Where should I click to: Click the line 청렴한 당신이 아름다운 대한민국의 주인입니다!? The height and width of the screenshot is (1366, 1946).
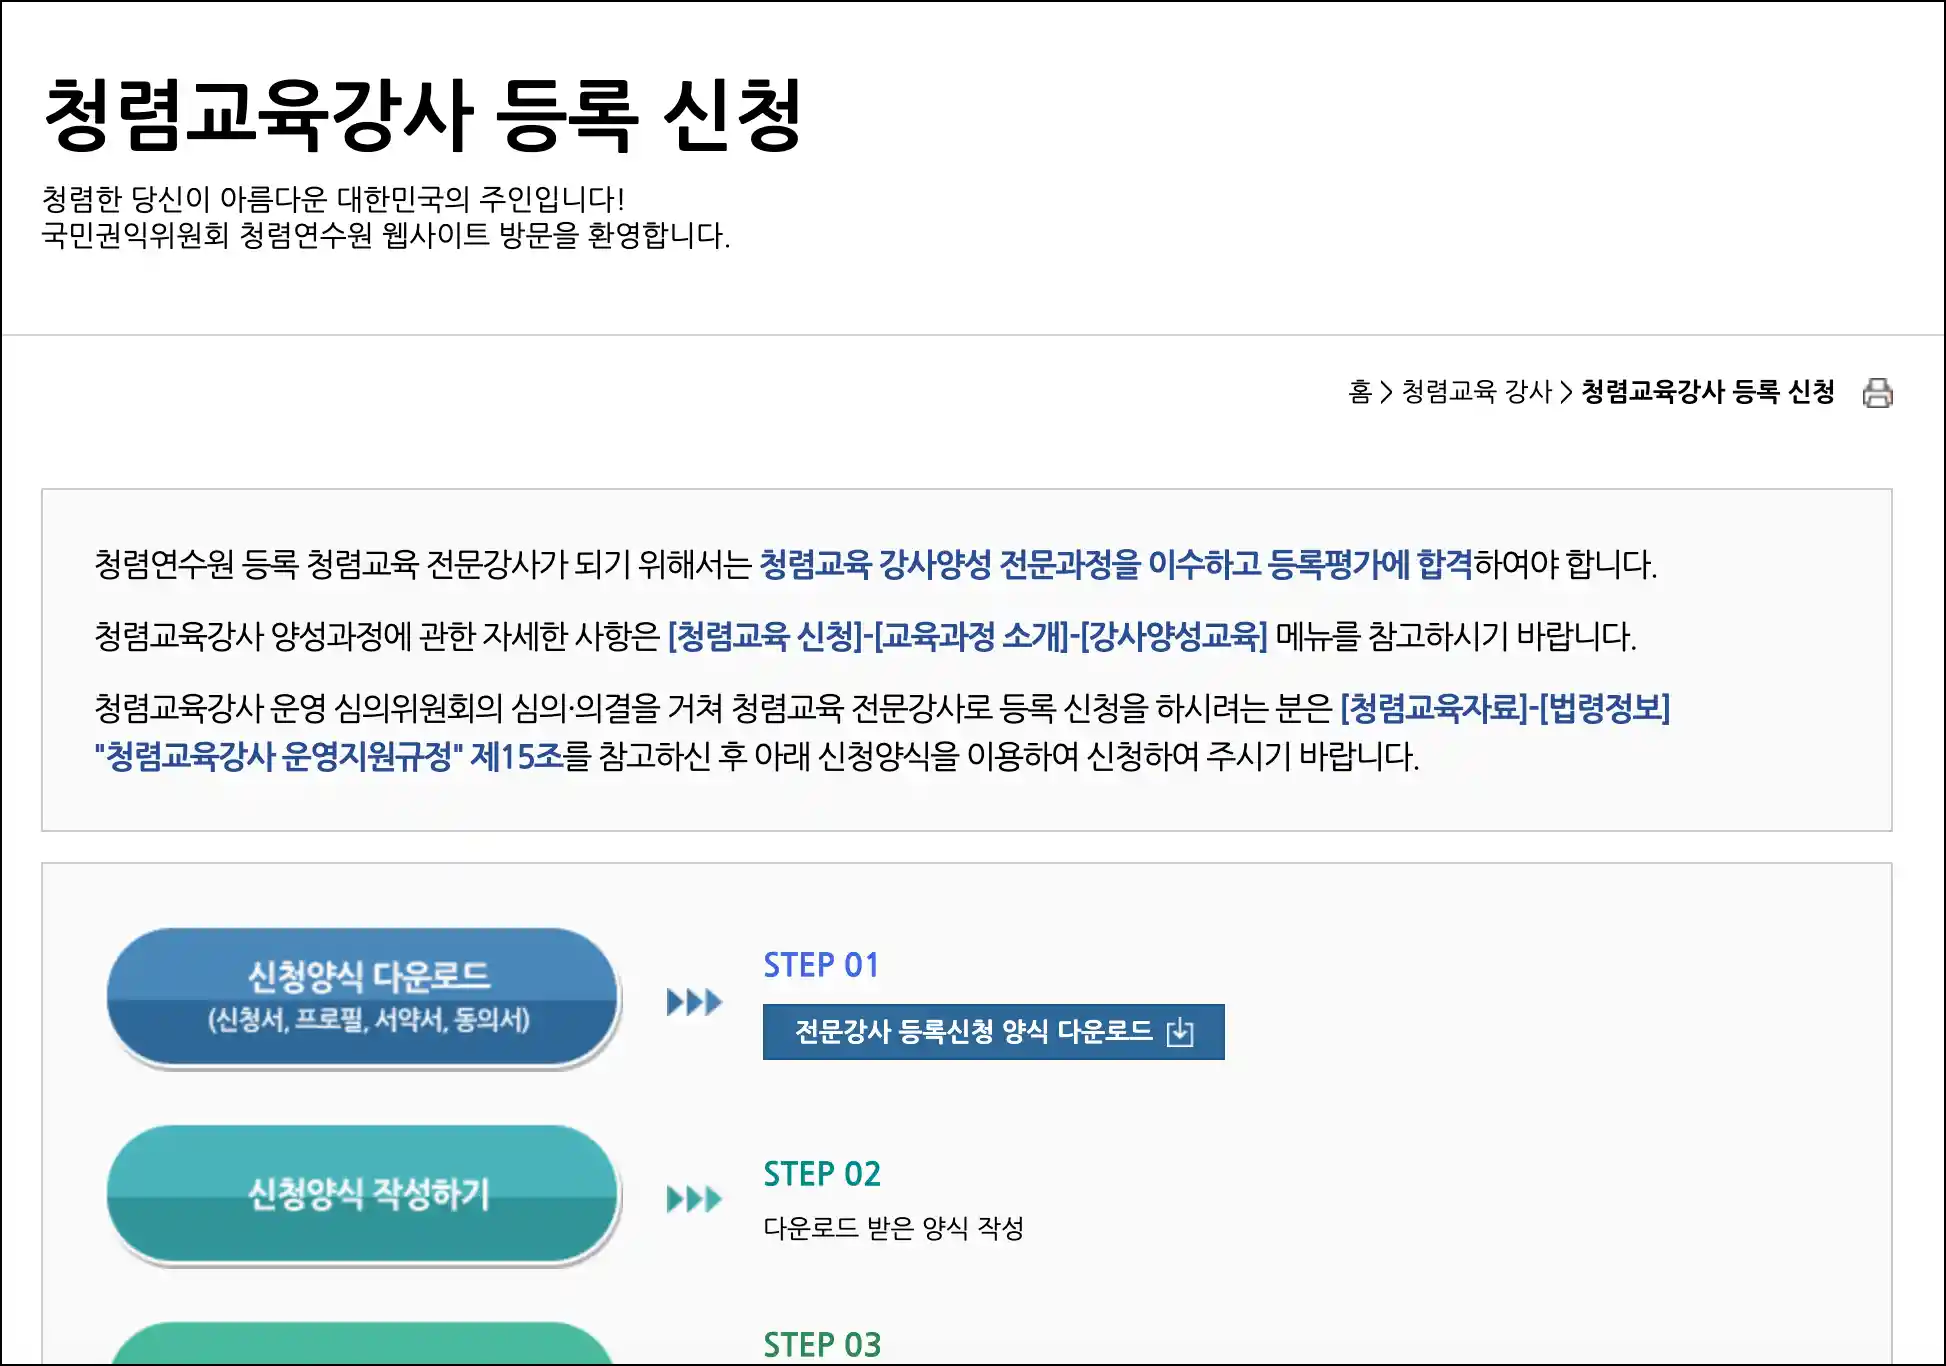333,199
